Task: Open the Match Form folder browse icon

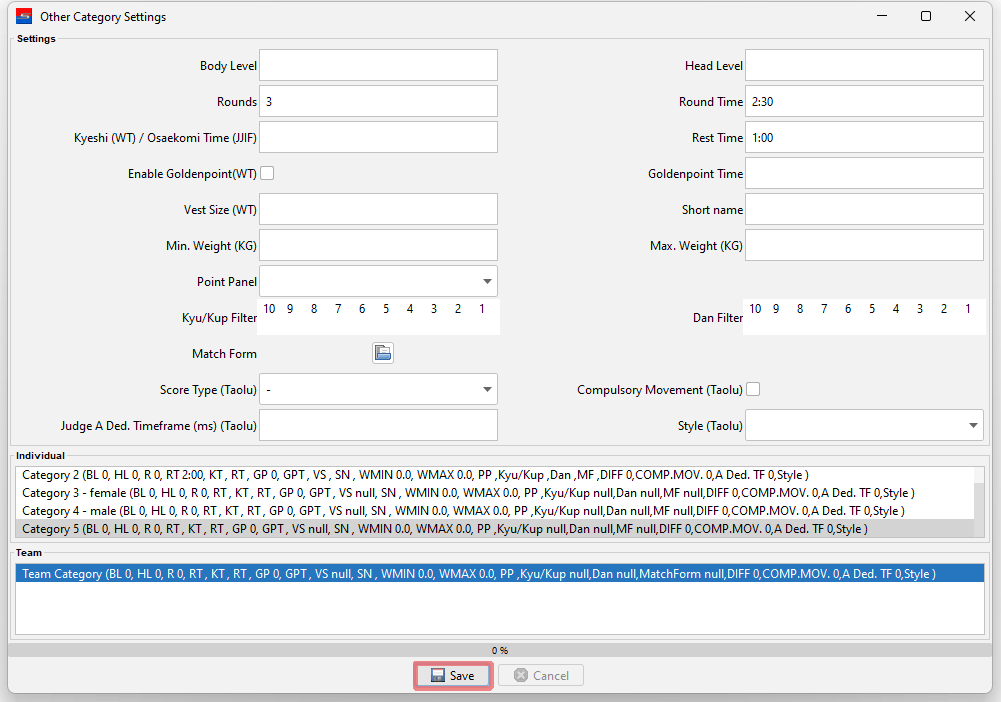Action: click(x=382, y=353)
